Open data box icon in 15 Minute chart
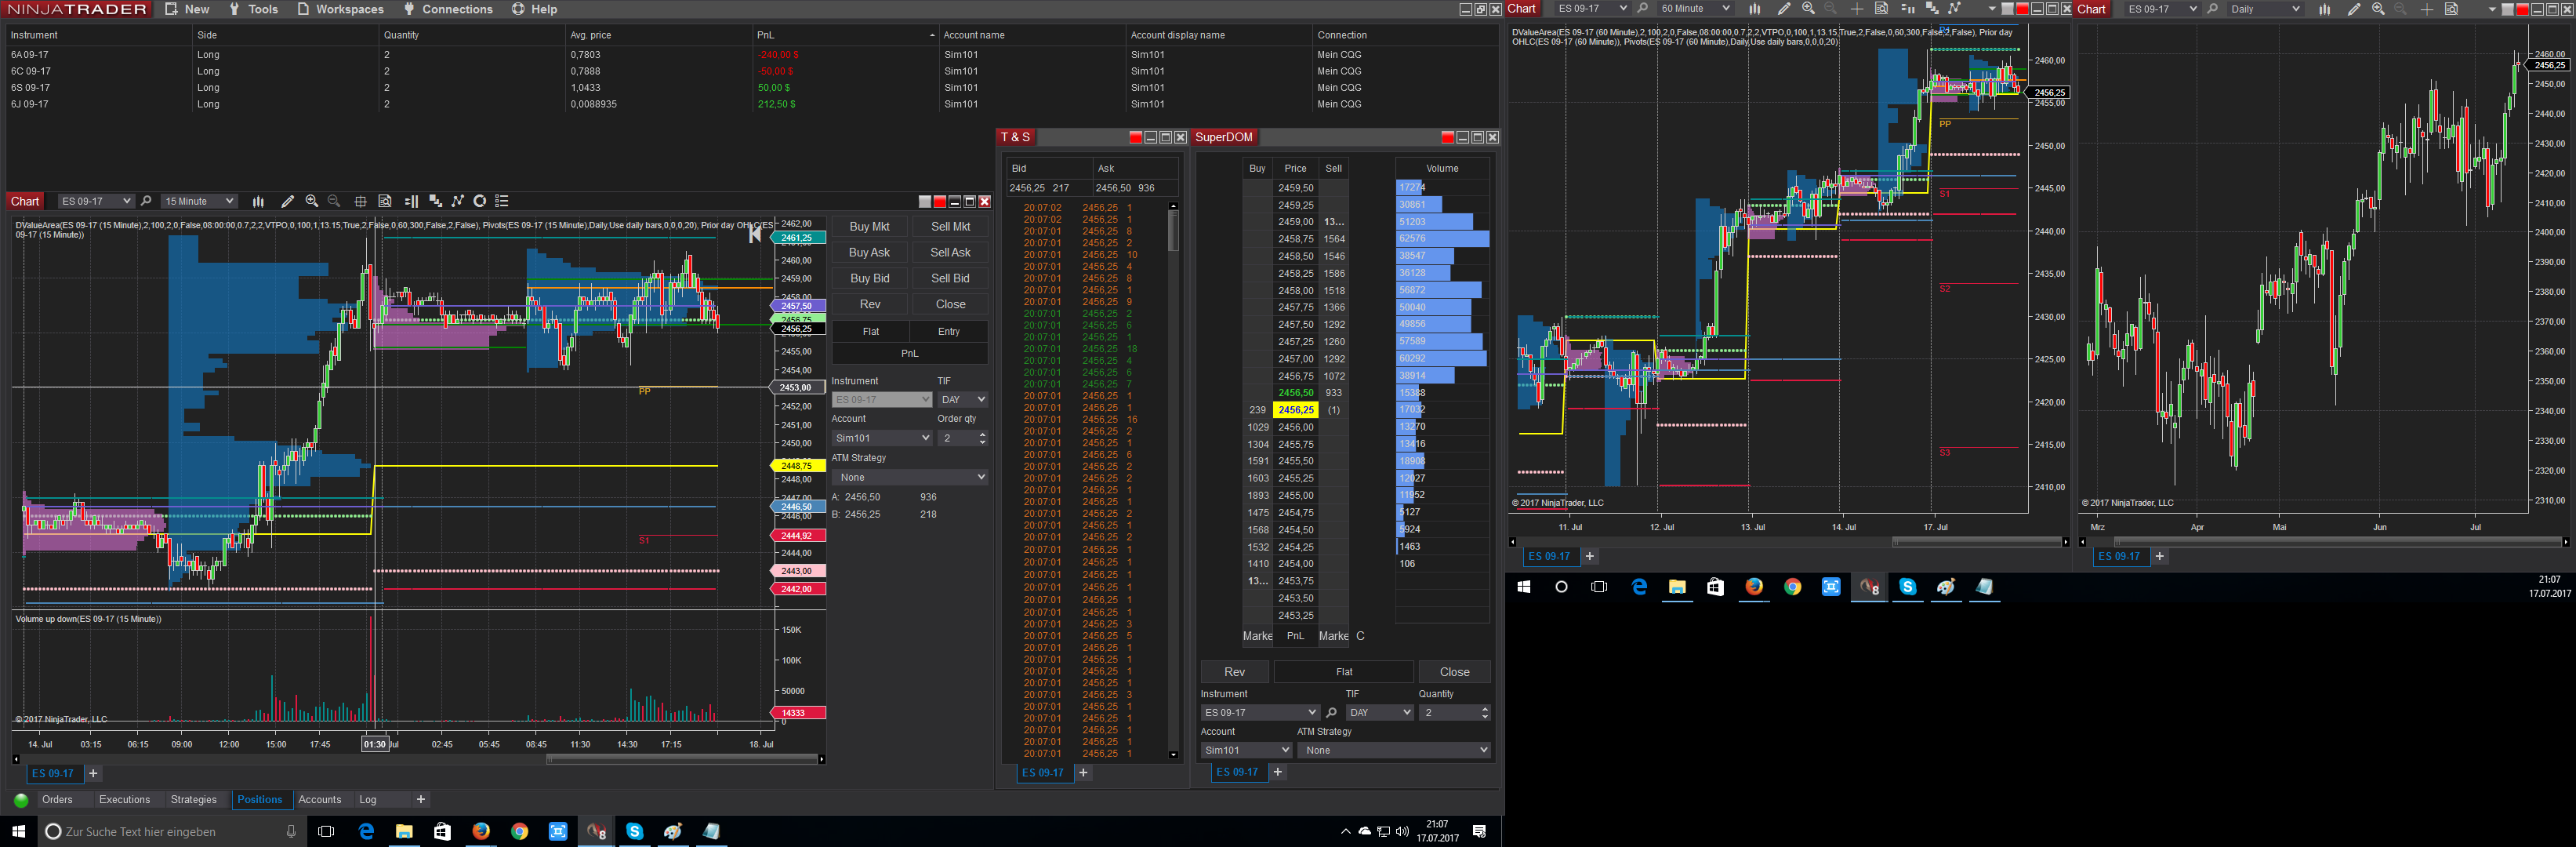The width and height of the screenshot is (2576, 847). click(385, 201)
